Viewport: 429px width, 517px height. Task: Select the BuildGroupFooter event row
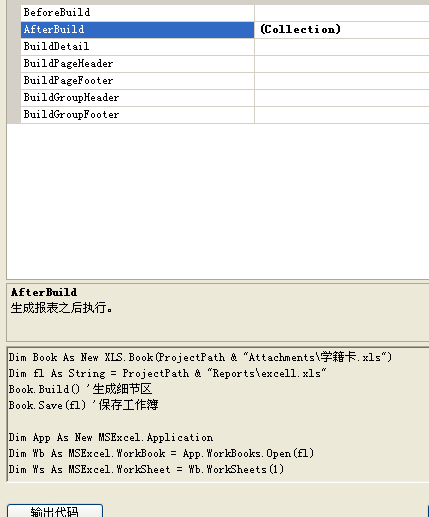pyautogui.click(x=137, y=115)
